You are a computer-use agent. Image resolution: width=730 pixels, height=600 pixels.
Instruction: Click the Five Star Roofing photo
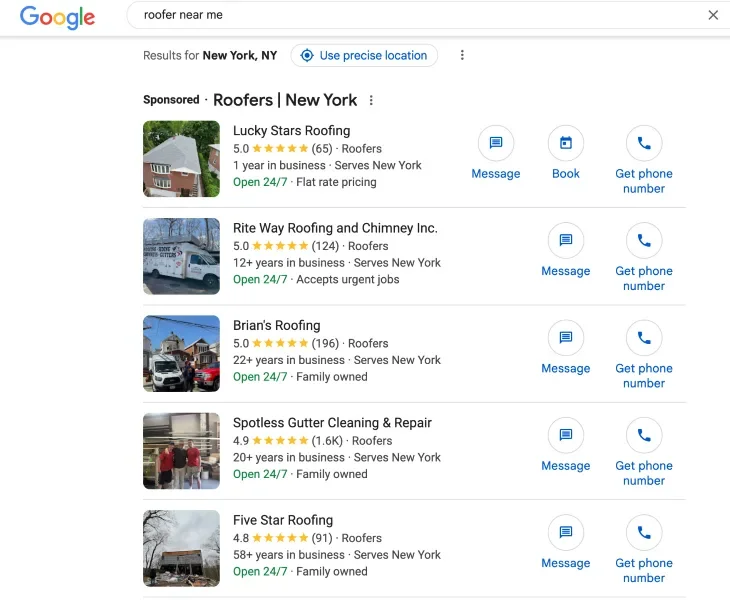tap(181, 548)
